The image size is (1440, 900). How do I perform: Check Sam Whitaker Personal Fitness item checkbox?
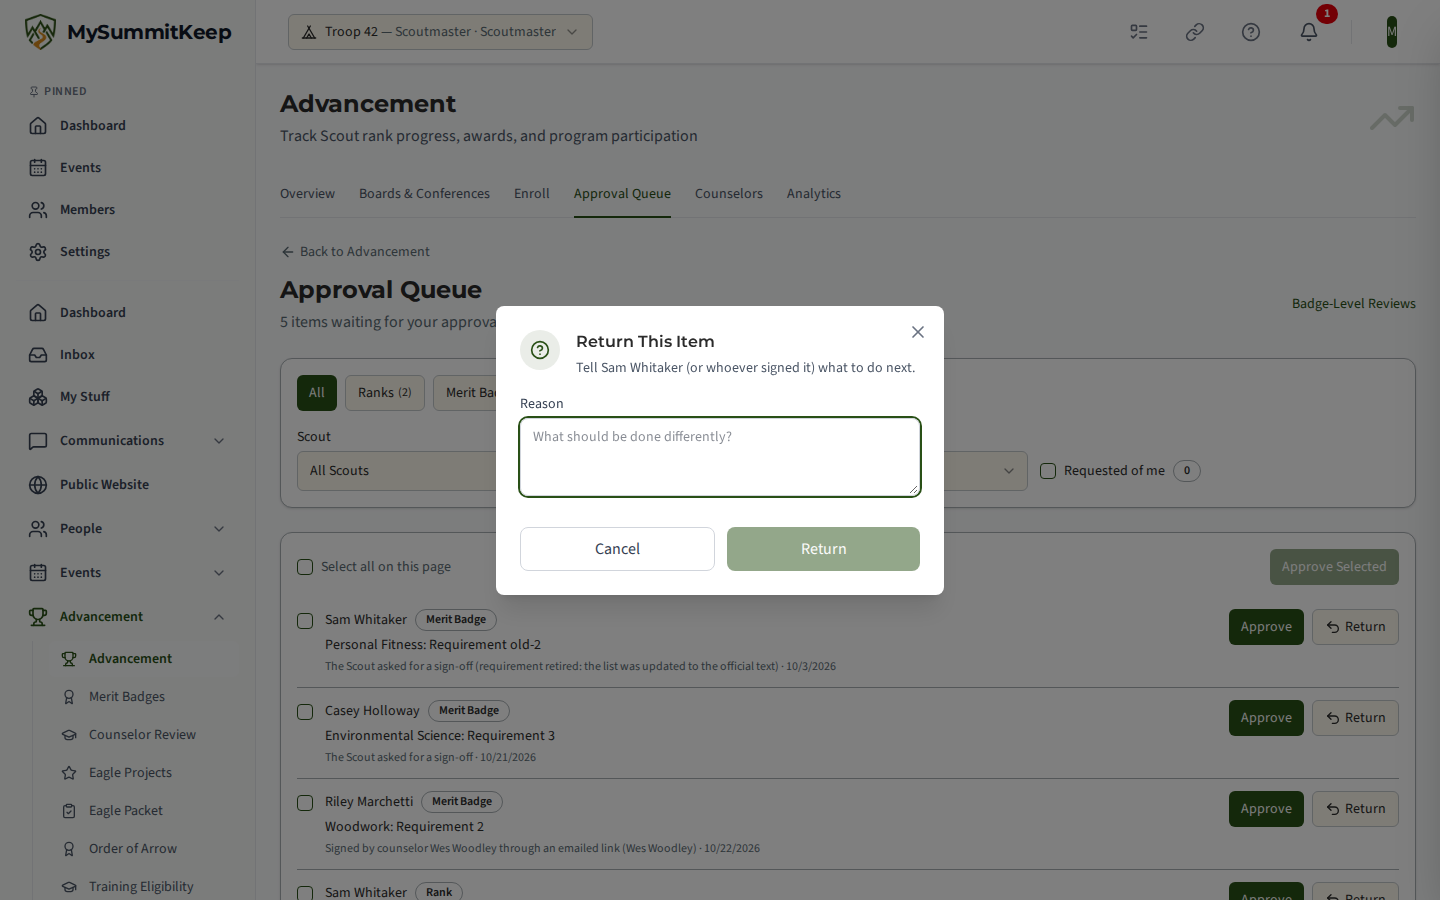(x=305, y=621)
